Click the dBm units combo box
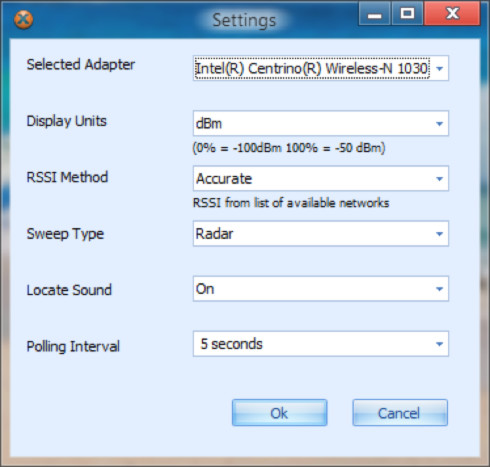490x467 pixels. 321,123
